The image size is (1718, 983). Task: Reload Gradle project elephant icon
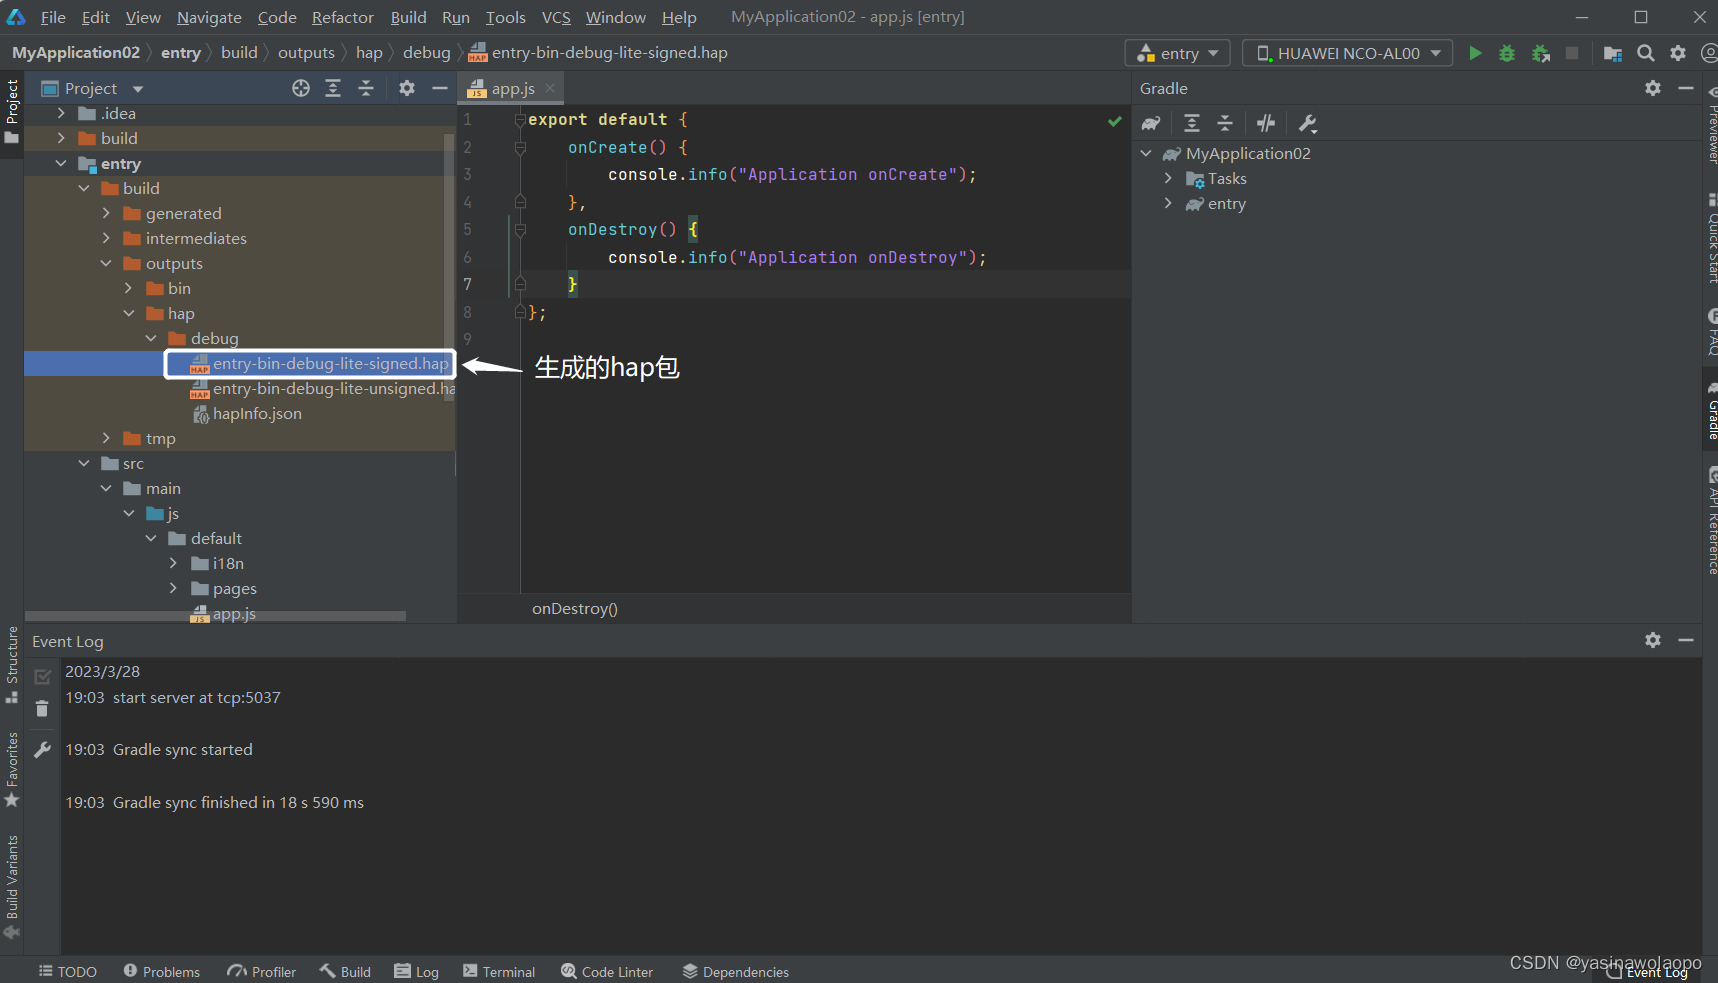[x=1151, y=123]
